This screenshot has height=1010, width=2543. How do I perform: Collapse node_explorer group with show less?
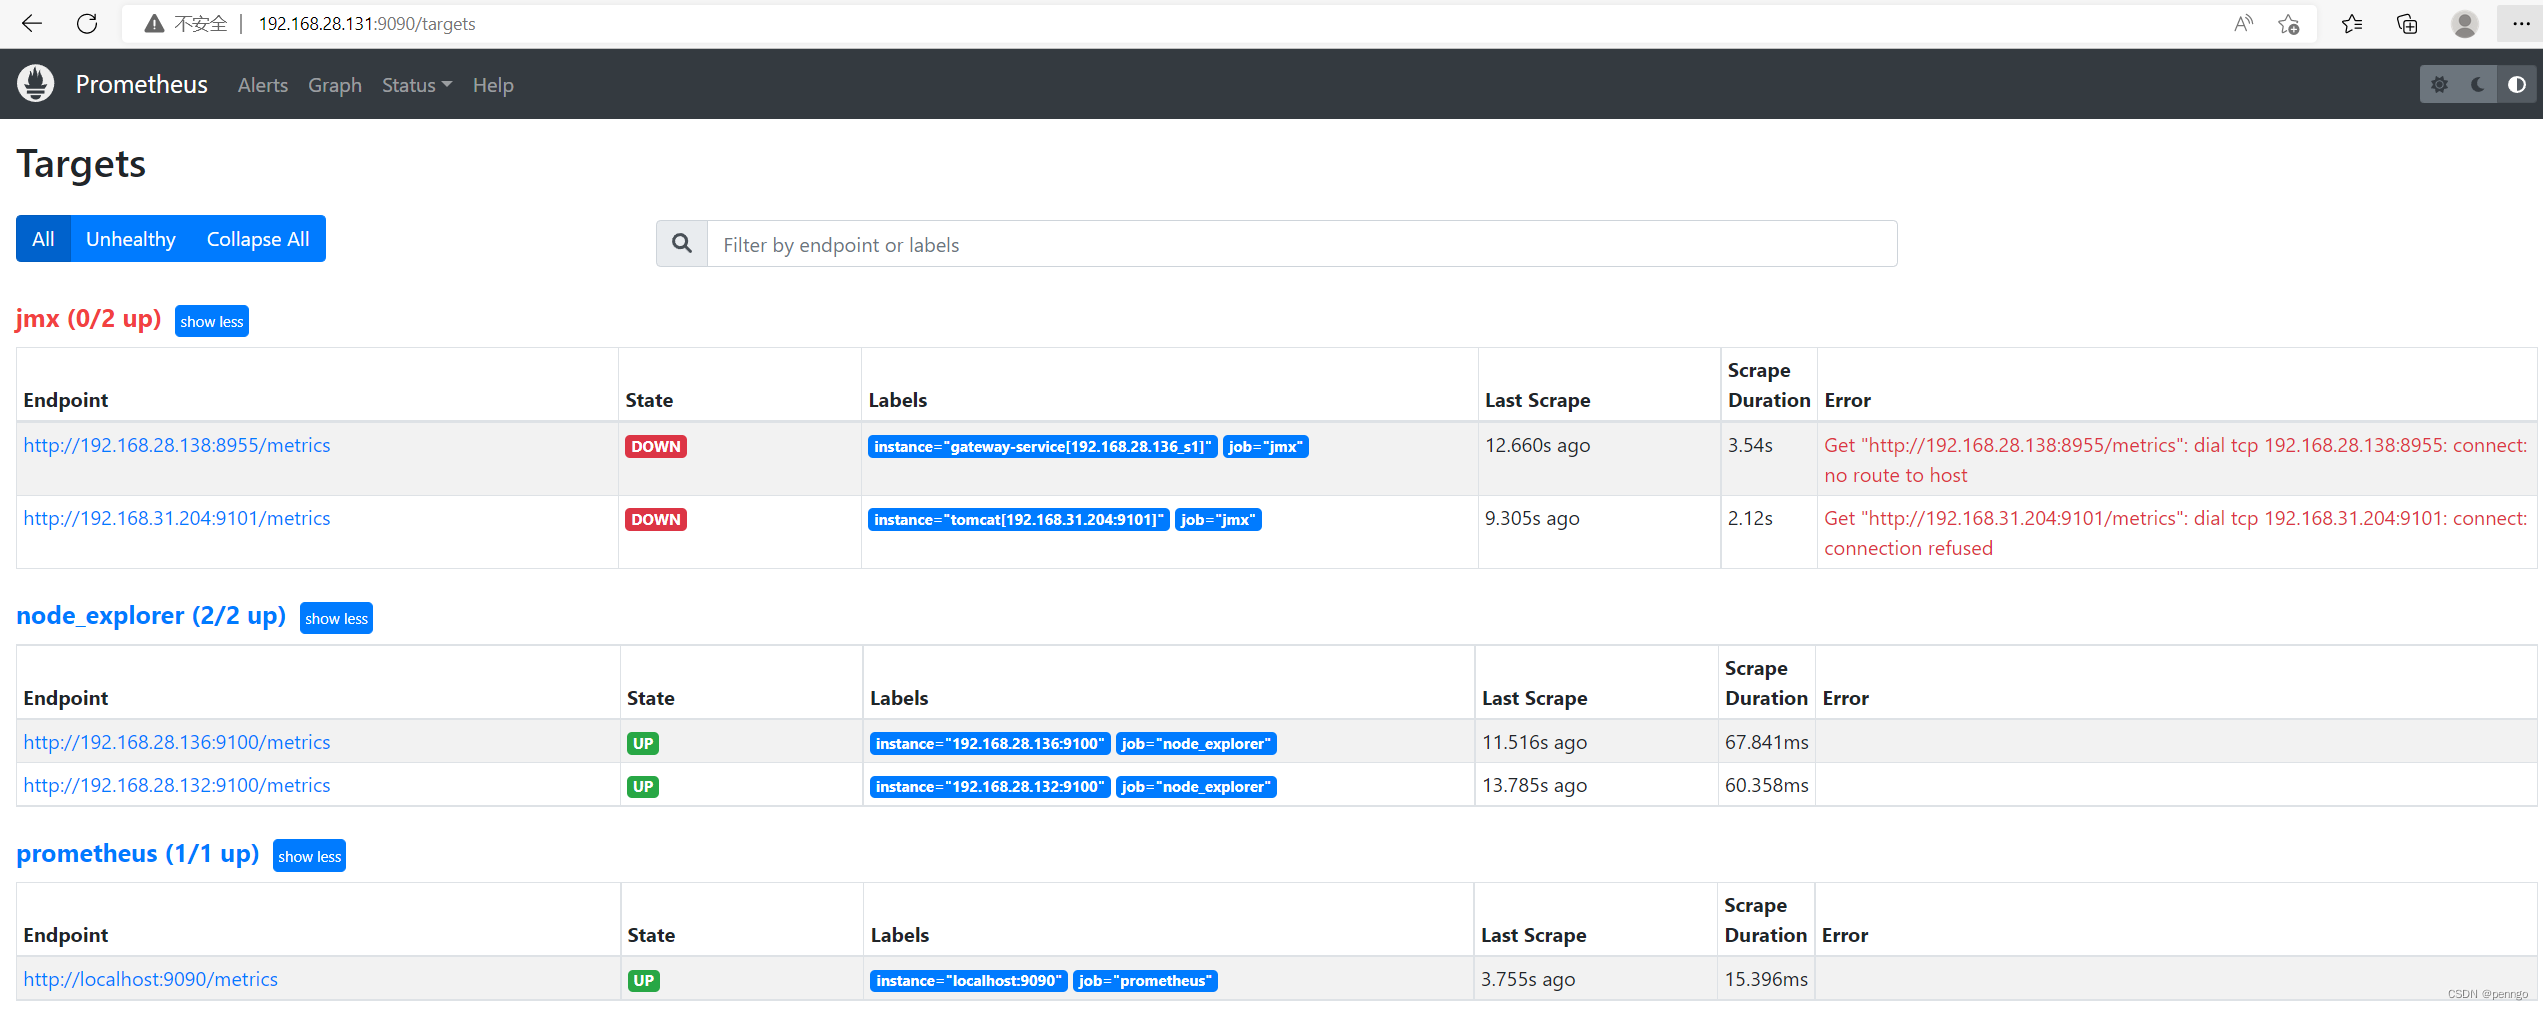coord(336,619)
